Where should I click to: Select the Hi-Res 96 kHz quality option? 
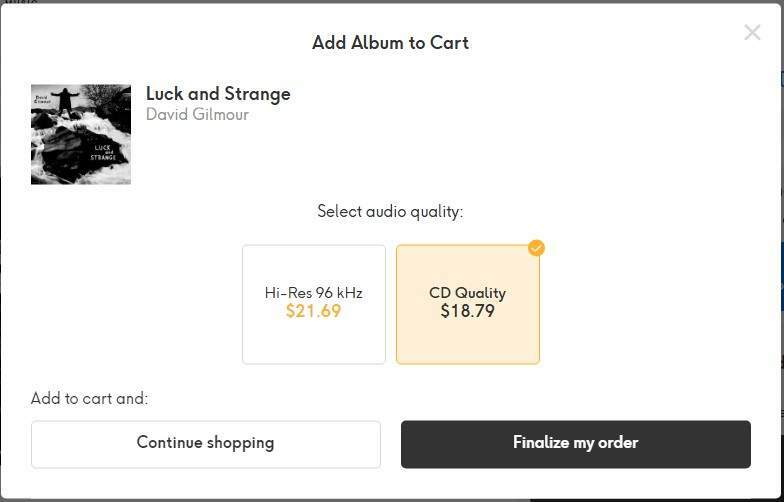(314, 304)
